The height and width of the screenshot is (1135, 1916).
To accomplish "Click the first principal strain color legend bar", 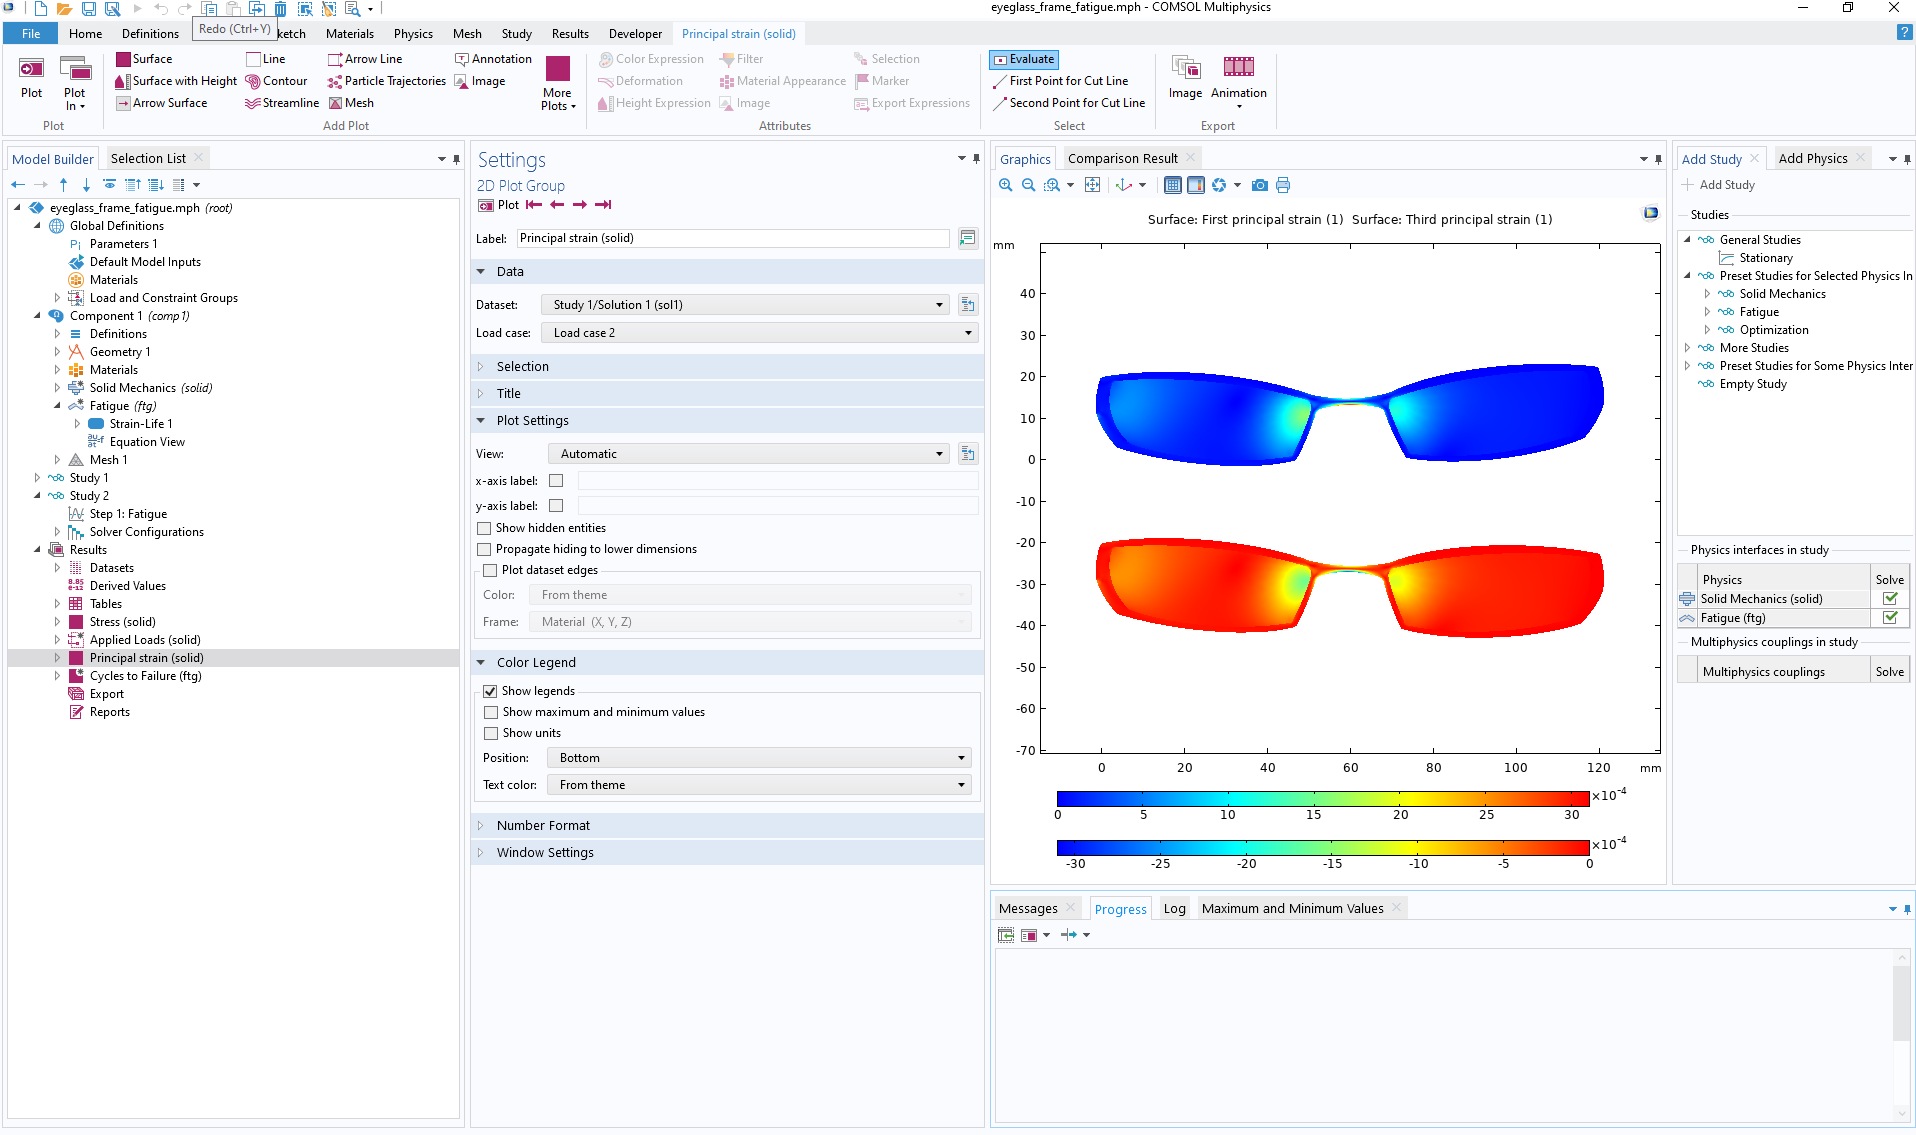I will coord(1322,798).
